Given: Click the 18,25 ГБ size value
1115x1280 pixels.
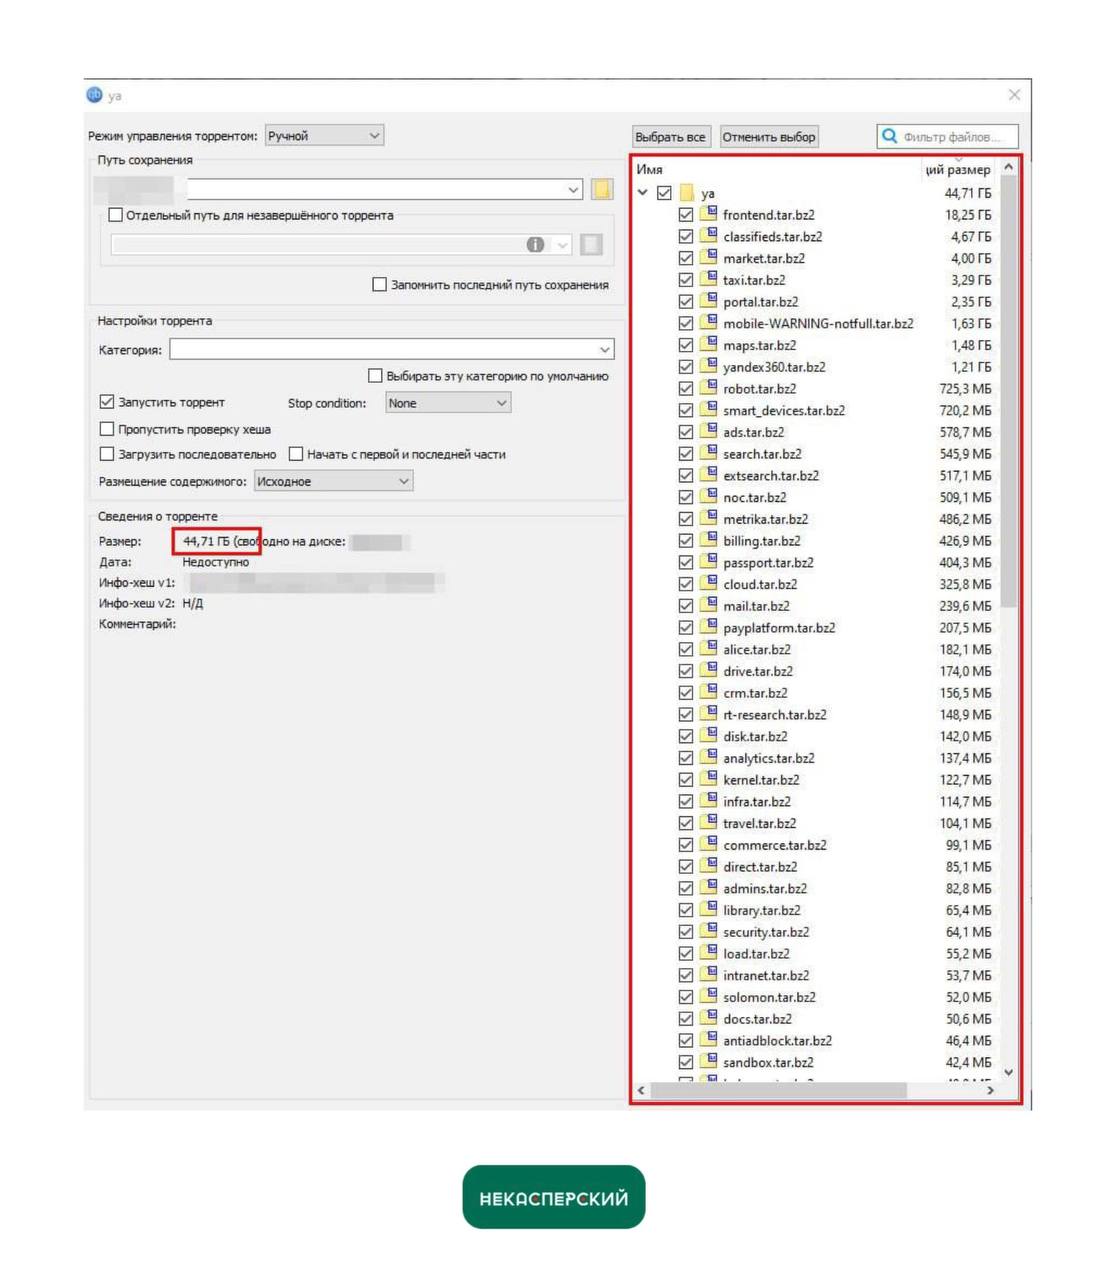Looking at the screenshot, I should 968,215.
